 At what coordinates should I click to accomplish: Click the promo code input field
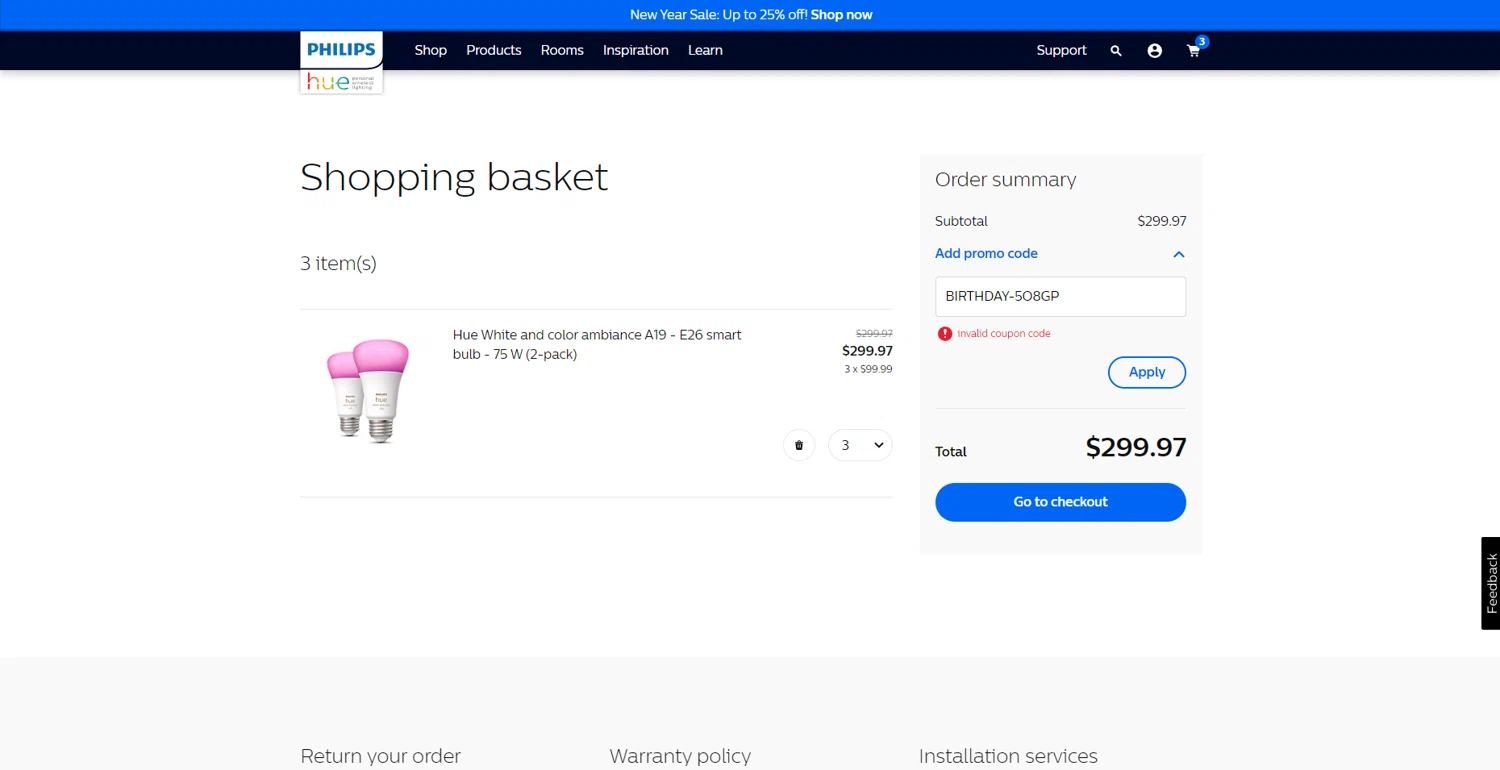(x=1060, y=297)
